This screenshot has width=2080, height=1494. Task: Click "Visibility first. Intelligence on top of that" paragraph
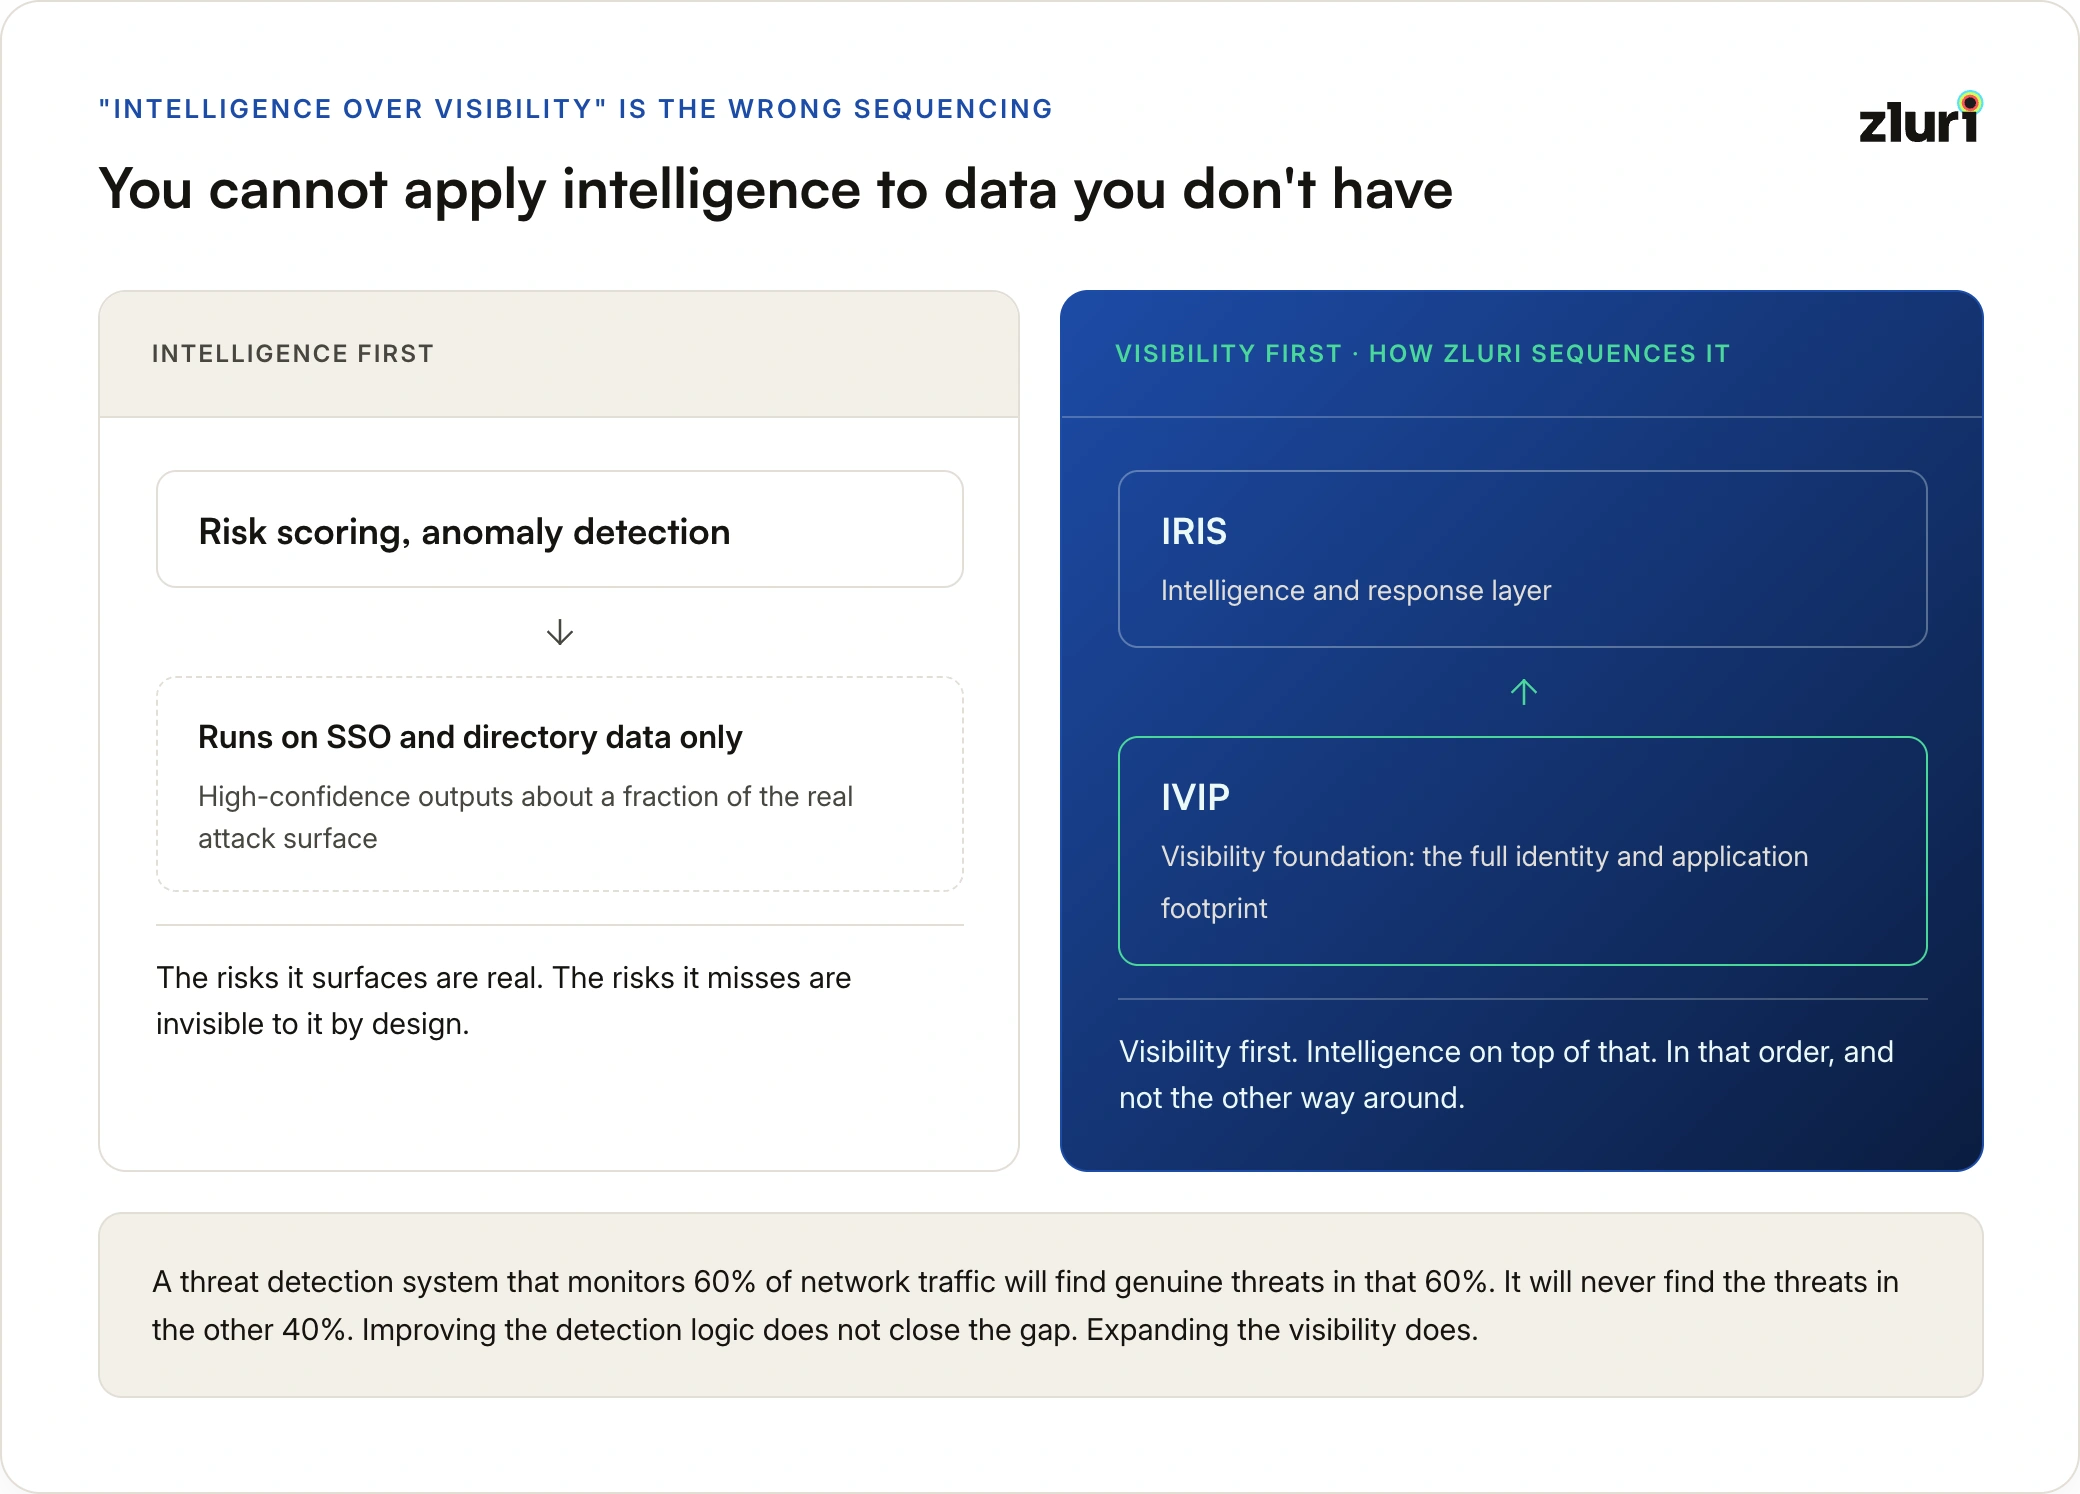pos(1506,1074)
